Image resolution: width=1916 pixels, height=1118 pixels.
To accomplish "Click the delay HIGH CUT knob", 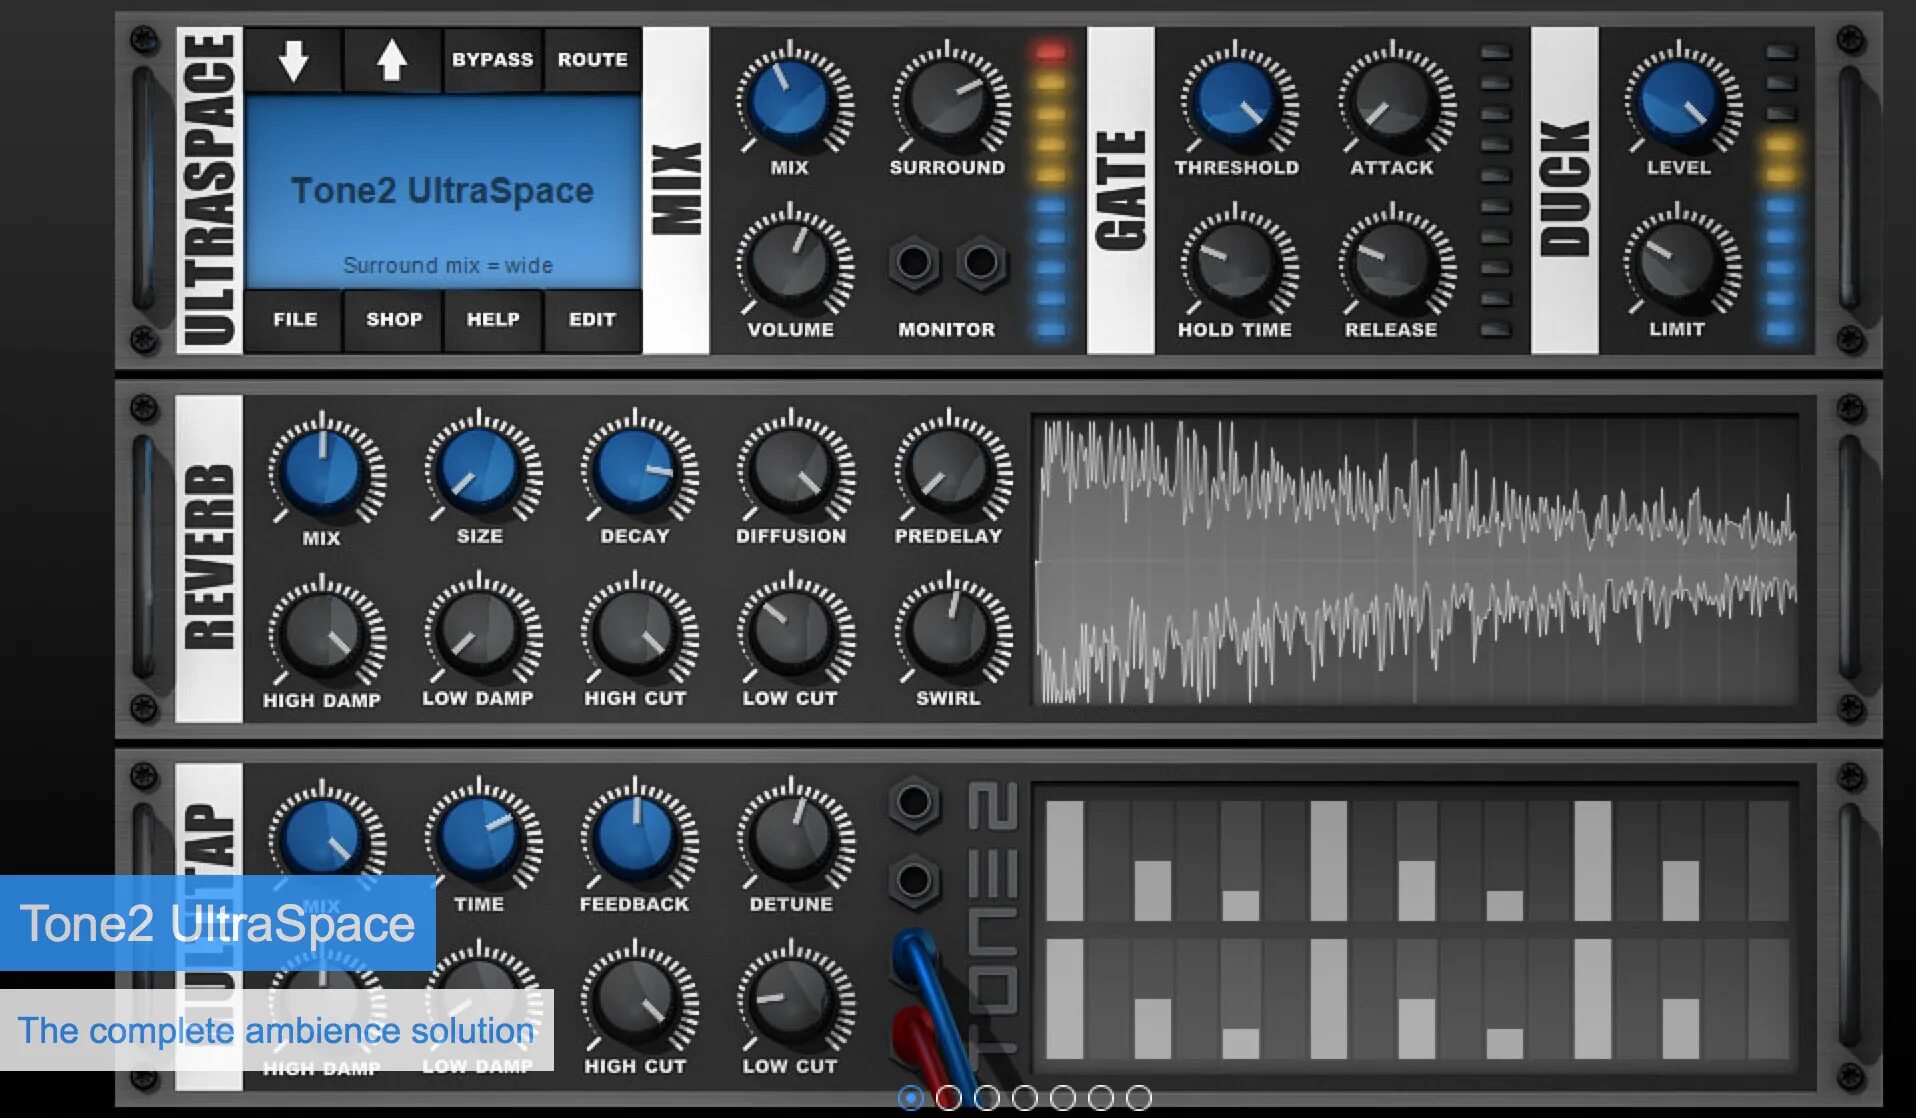I will 636,1000.
